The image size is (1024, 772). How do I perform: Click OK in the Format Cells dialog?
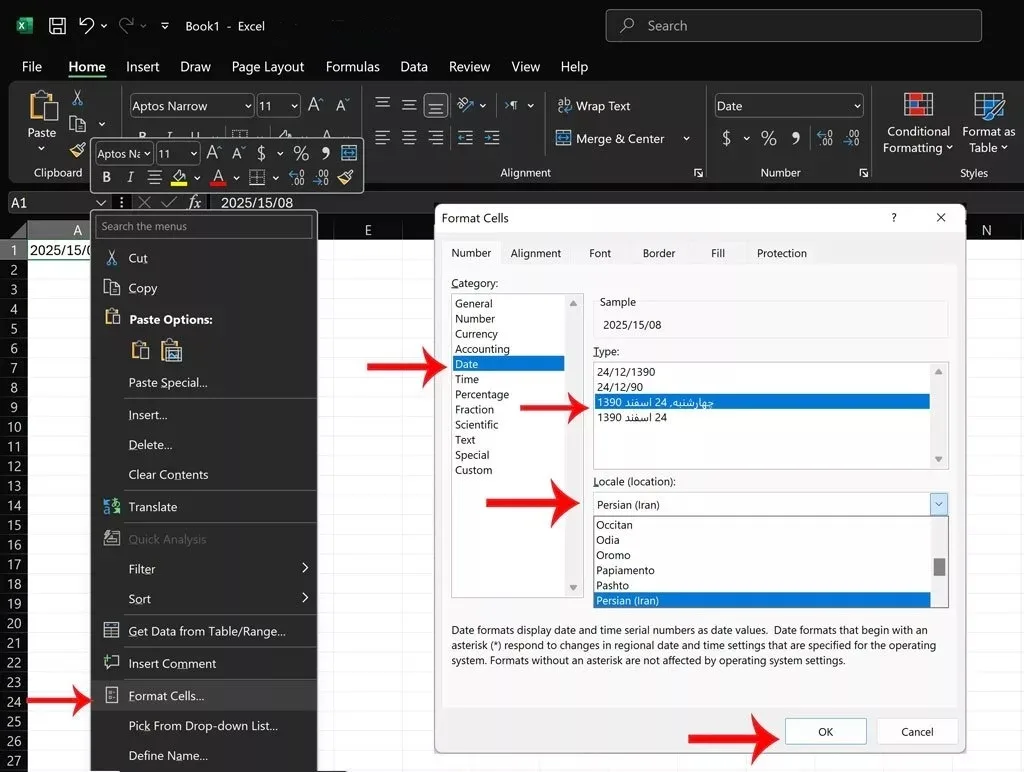(825, 732)
